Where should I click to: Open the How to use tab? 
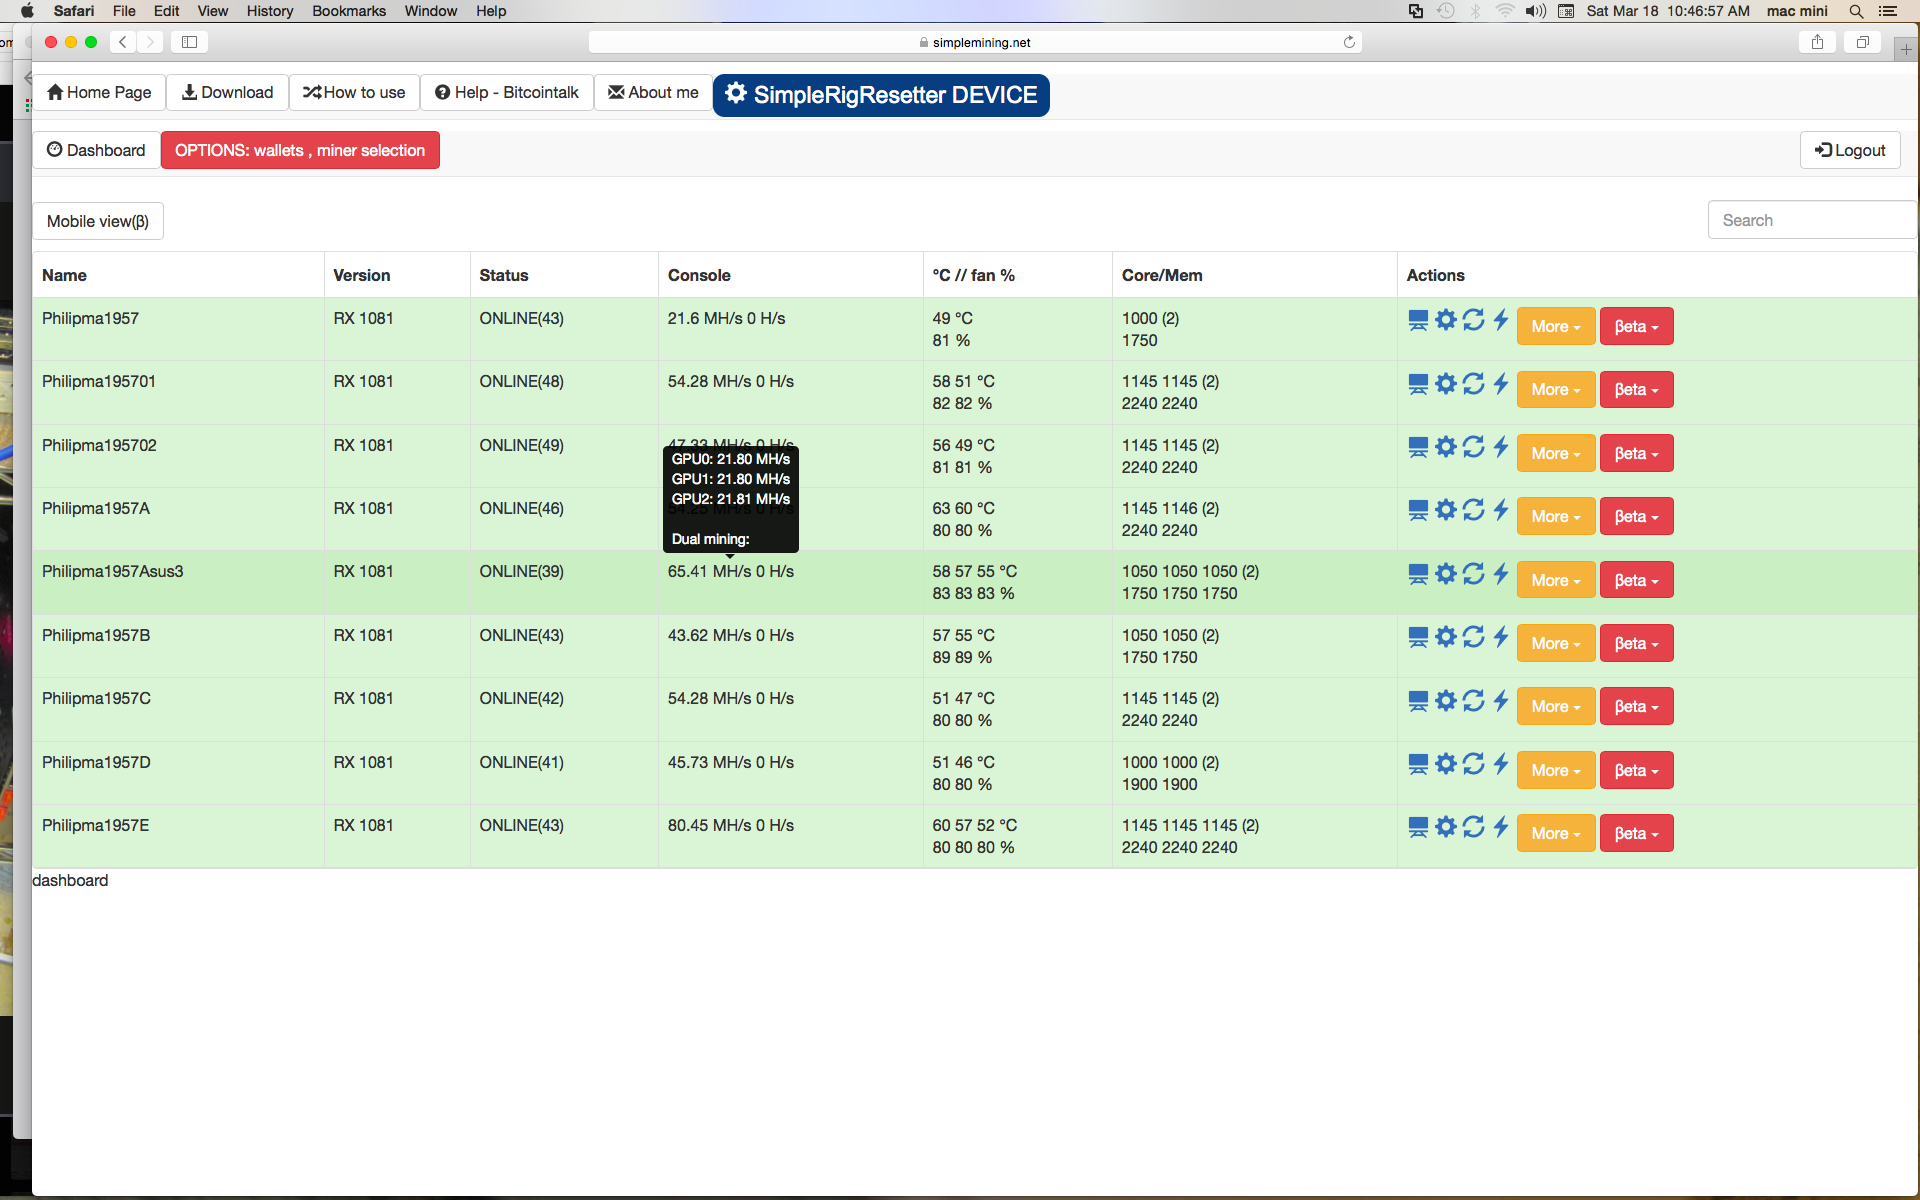pyautogui.click(x=354, y=92)
